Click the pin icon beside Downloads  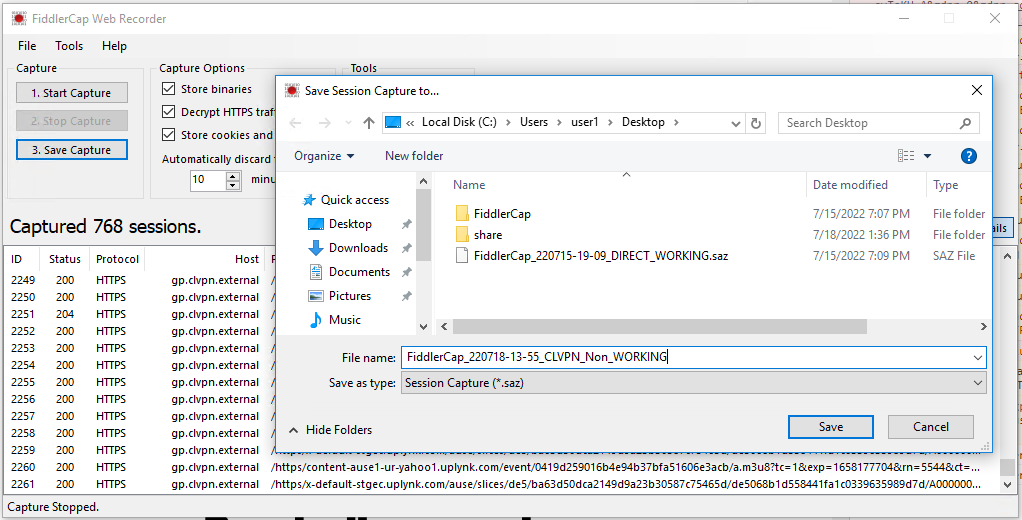tap(406, 248)
